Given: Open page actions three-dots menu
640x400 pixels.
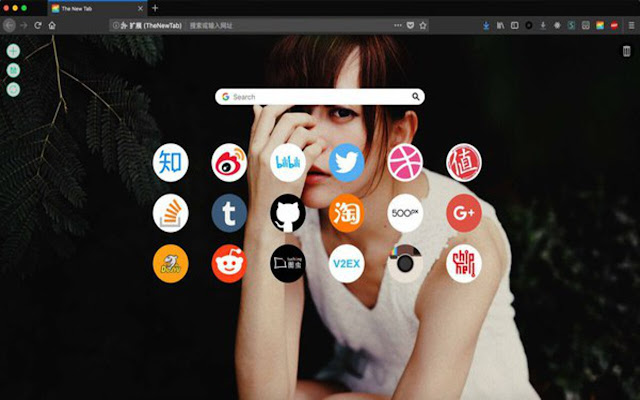Looking at the screenshot, I should pyautogui.click(x=398, y=25).
